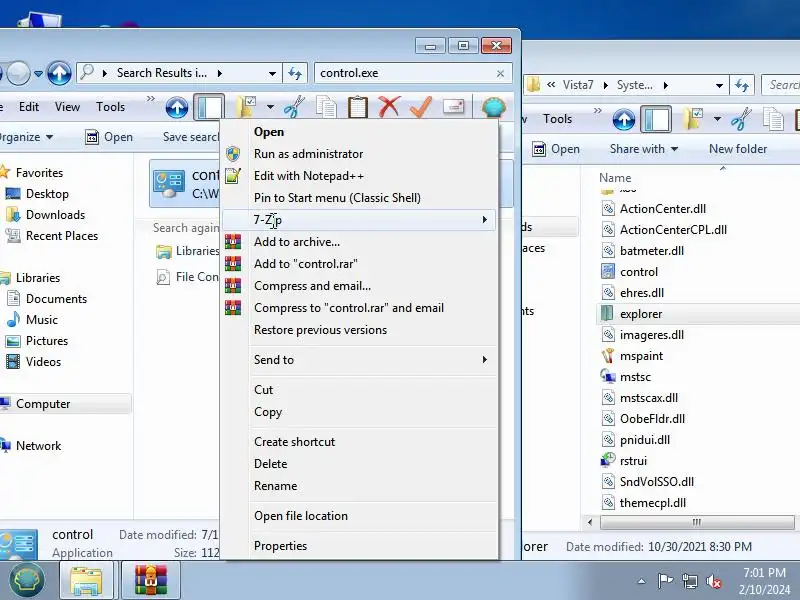This screenshot has width=800, height=600.
Task: Click the Cut scissors icon in front window toolbar
Action: (x=294, y=107)
